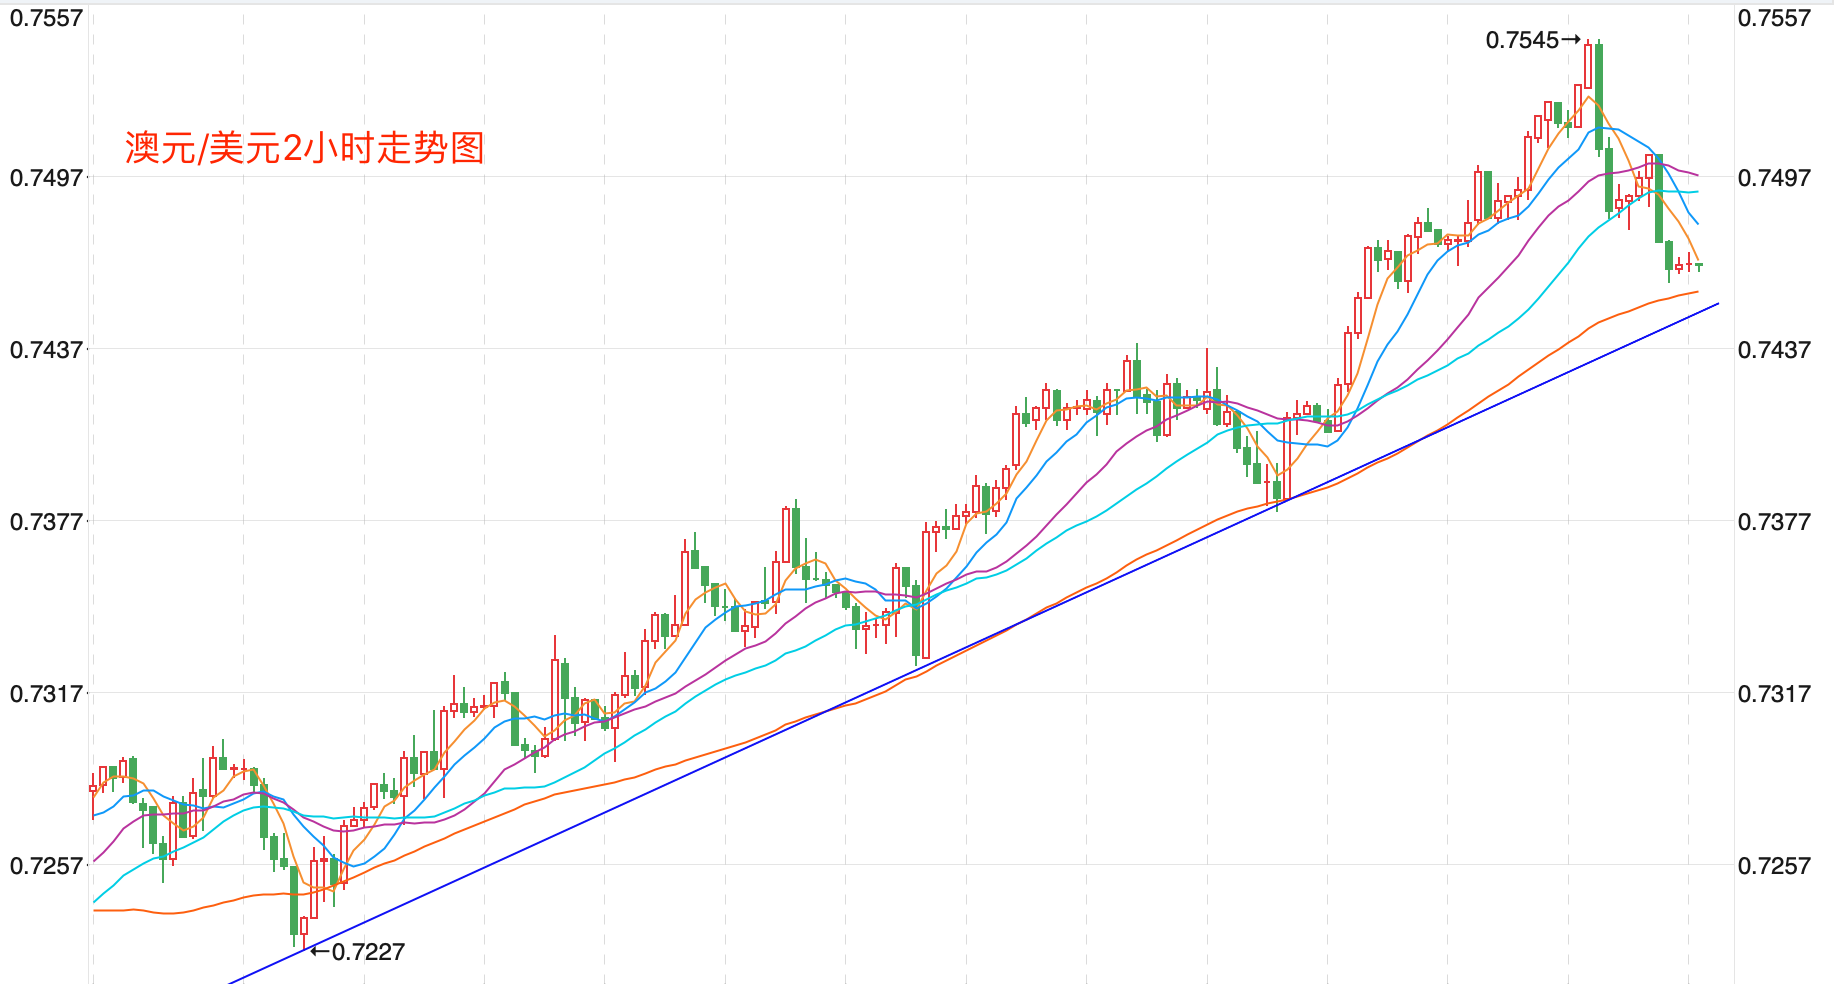The image size is (1834, 984).
Task: Click the 0.7545 high price annotation
Action: (1522, 40)
